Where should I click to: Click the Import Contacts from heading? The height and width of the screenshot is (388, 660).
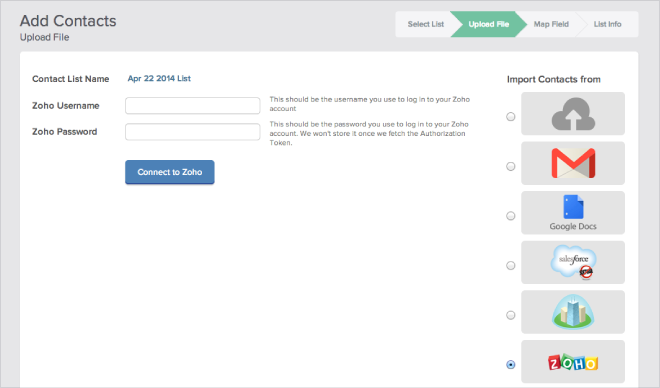pos(554,80)
